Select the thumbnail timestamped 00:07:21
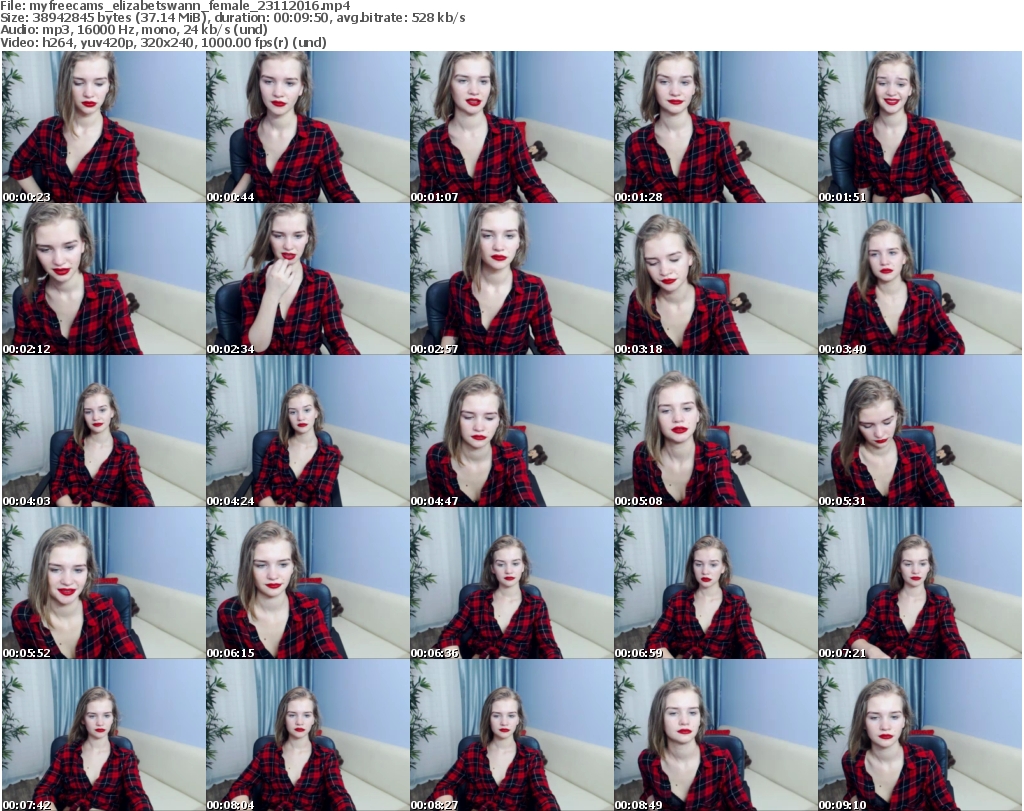 click(920, 583)
